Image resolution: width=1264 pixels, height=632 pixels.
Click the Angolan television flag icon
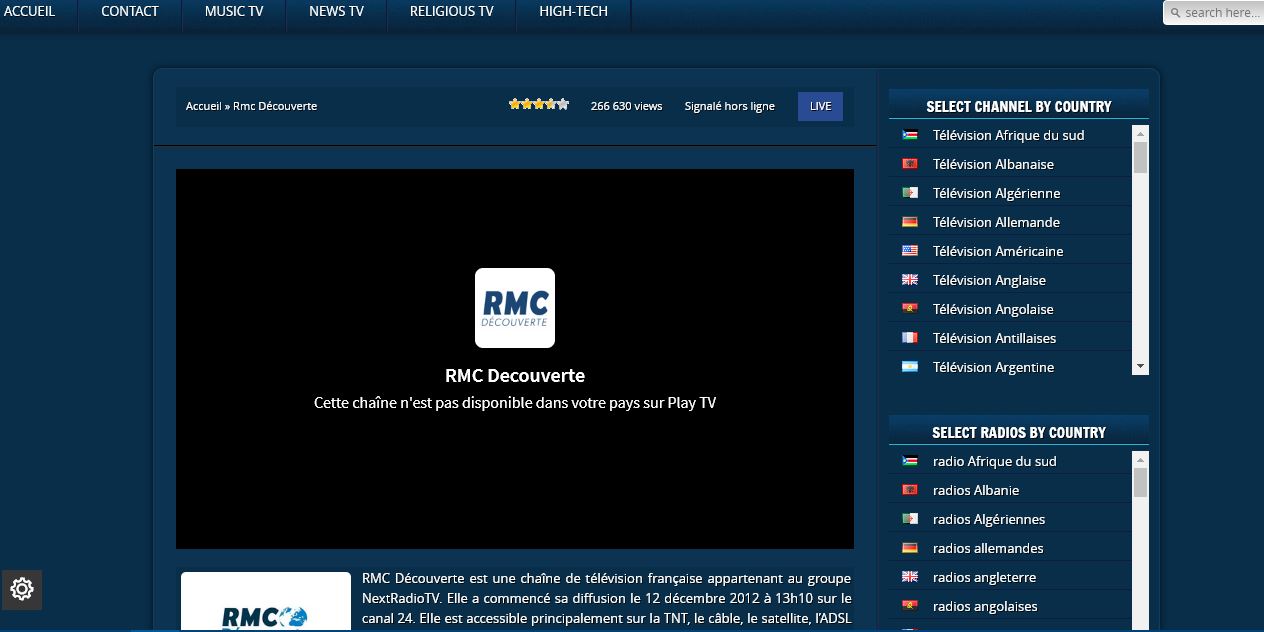pyautogui.click(x=910, y=309)
